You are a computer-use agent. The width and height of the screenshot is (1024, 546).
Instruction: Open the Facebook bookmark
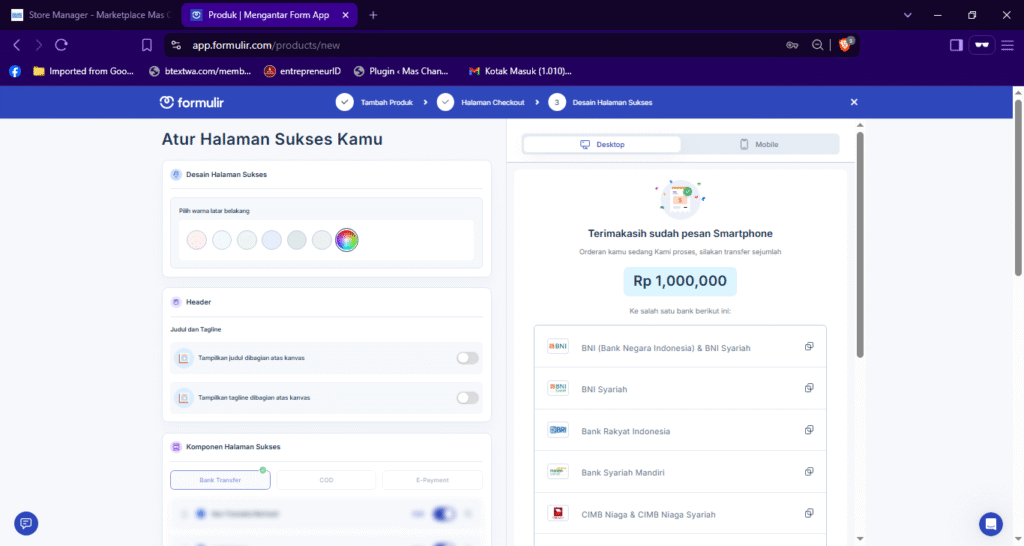click(15, 71)
